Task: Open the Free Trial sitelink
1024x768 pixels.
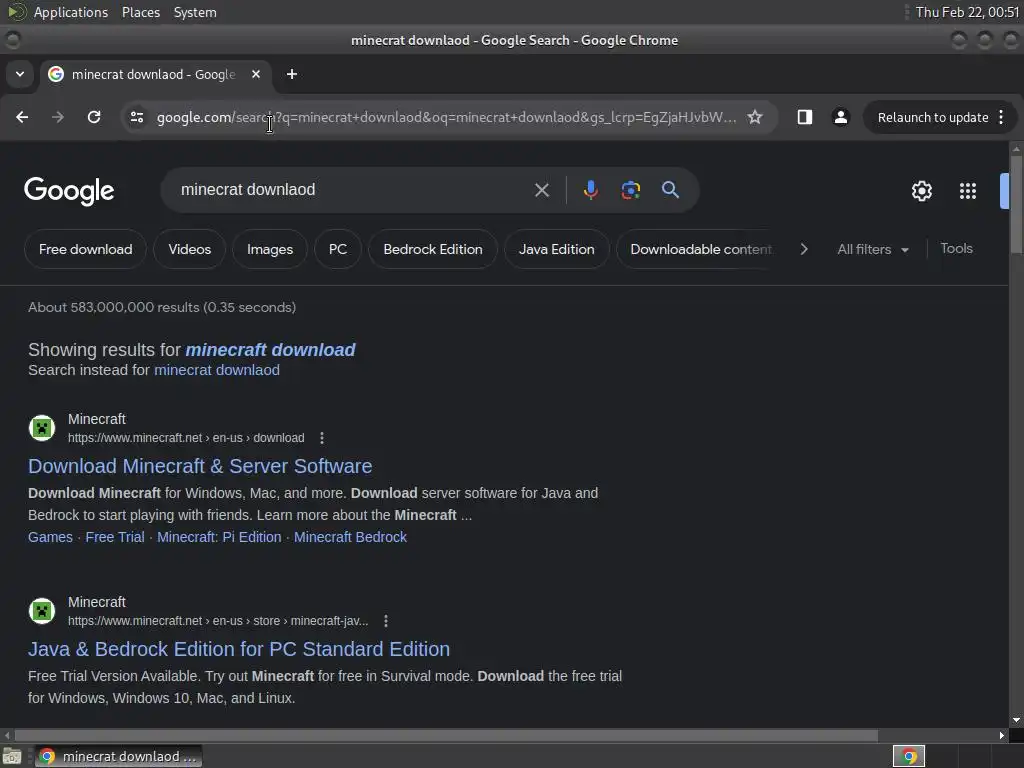Action: [x=115, y=537]
